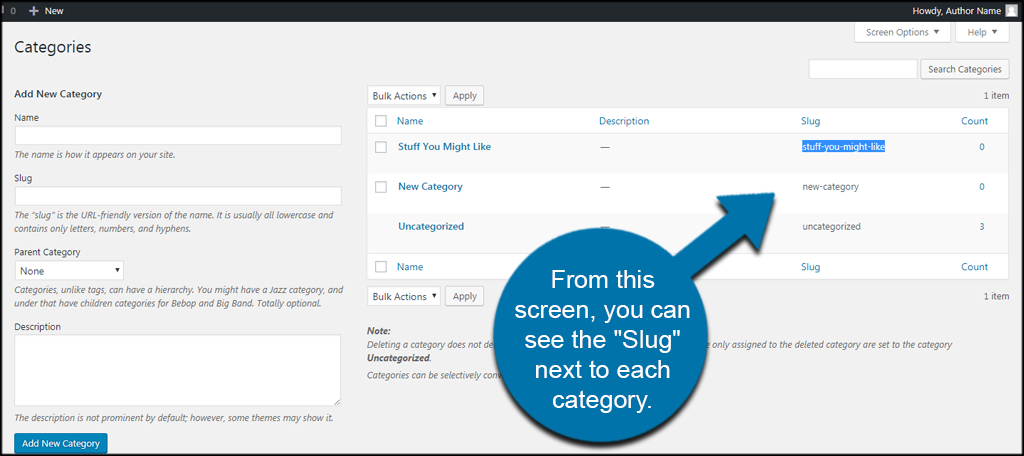
Task: Click the comments count icon in admin bar
Action: click(12, 9)
